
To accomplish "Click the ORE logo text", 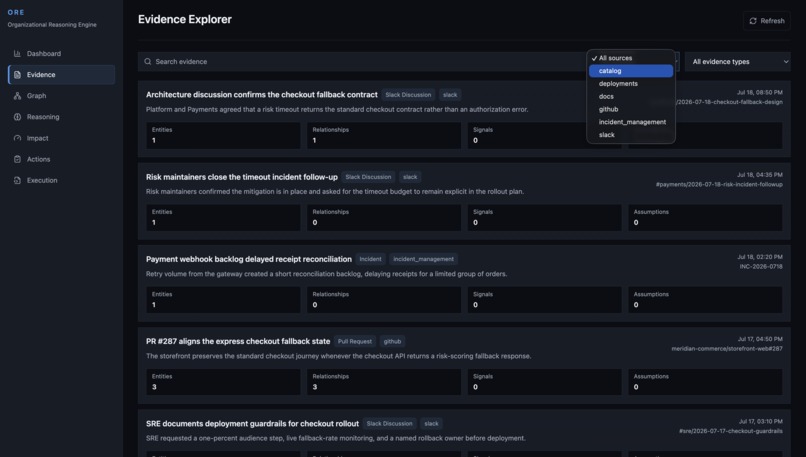I will (16, 12).
